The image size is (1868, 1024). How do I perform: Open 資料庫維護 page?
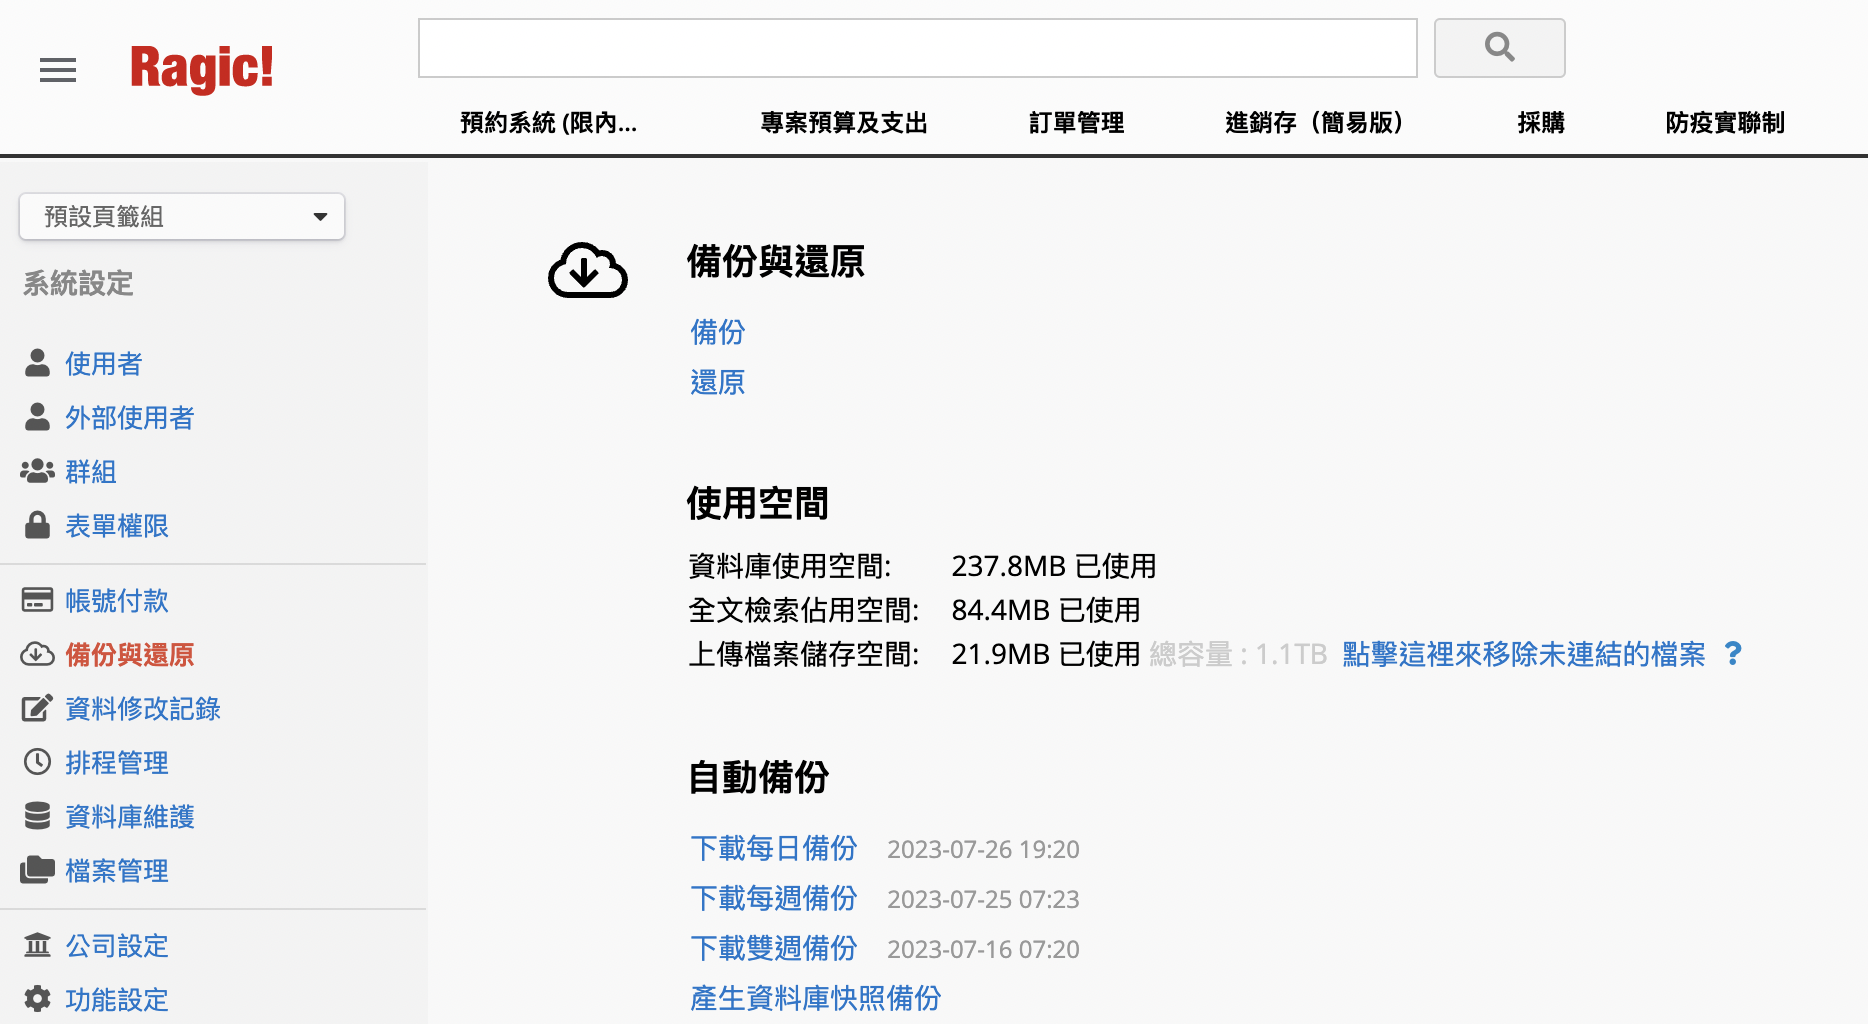130,816
